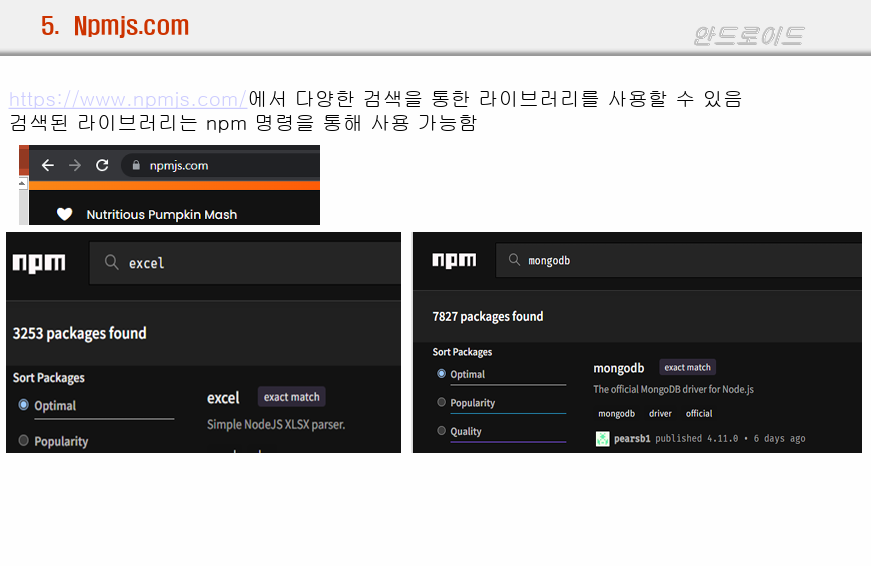Select Optimal radio in the mongodb search
The width and height of the screenshot is (871, 566).
[x=442, y=374]
